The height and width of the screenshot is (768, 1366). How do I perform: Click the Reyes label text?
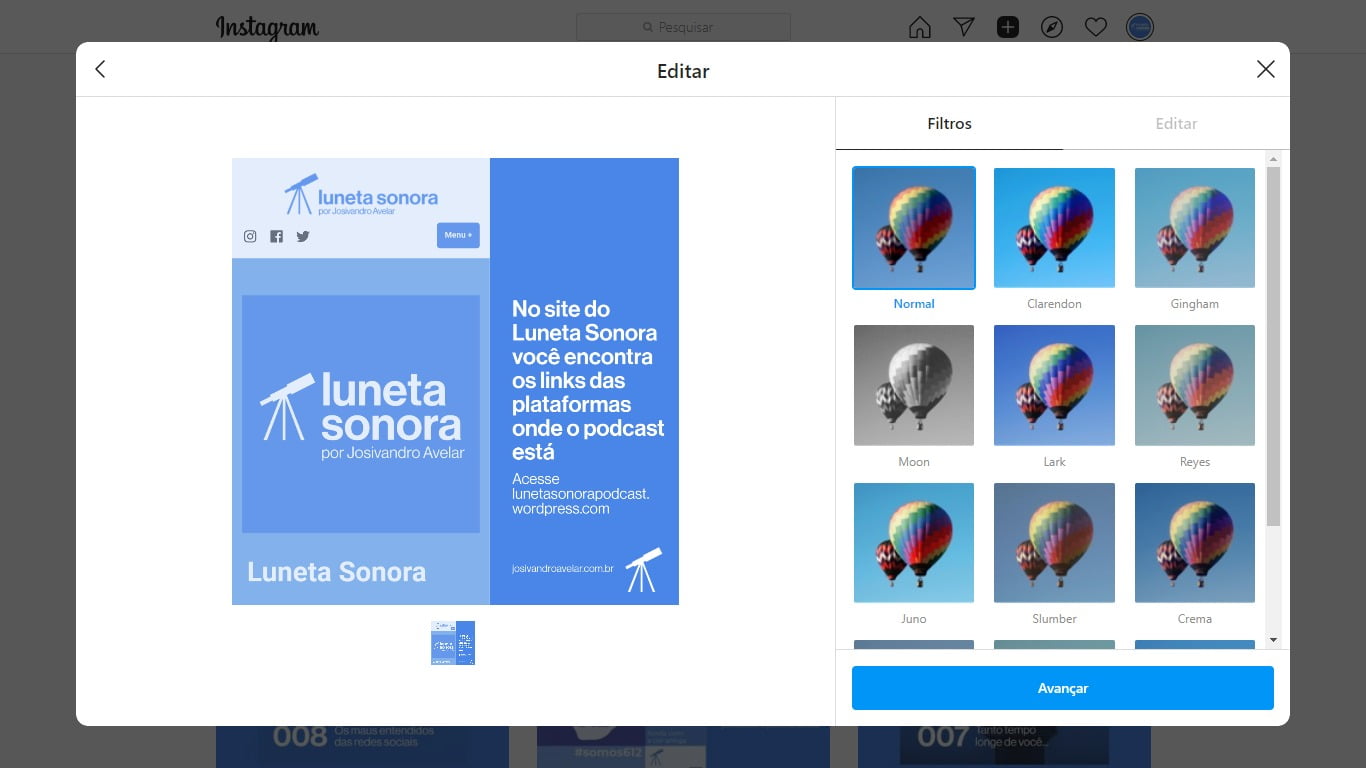coord(1195,462)
